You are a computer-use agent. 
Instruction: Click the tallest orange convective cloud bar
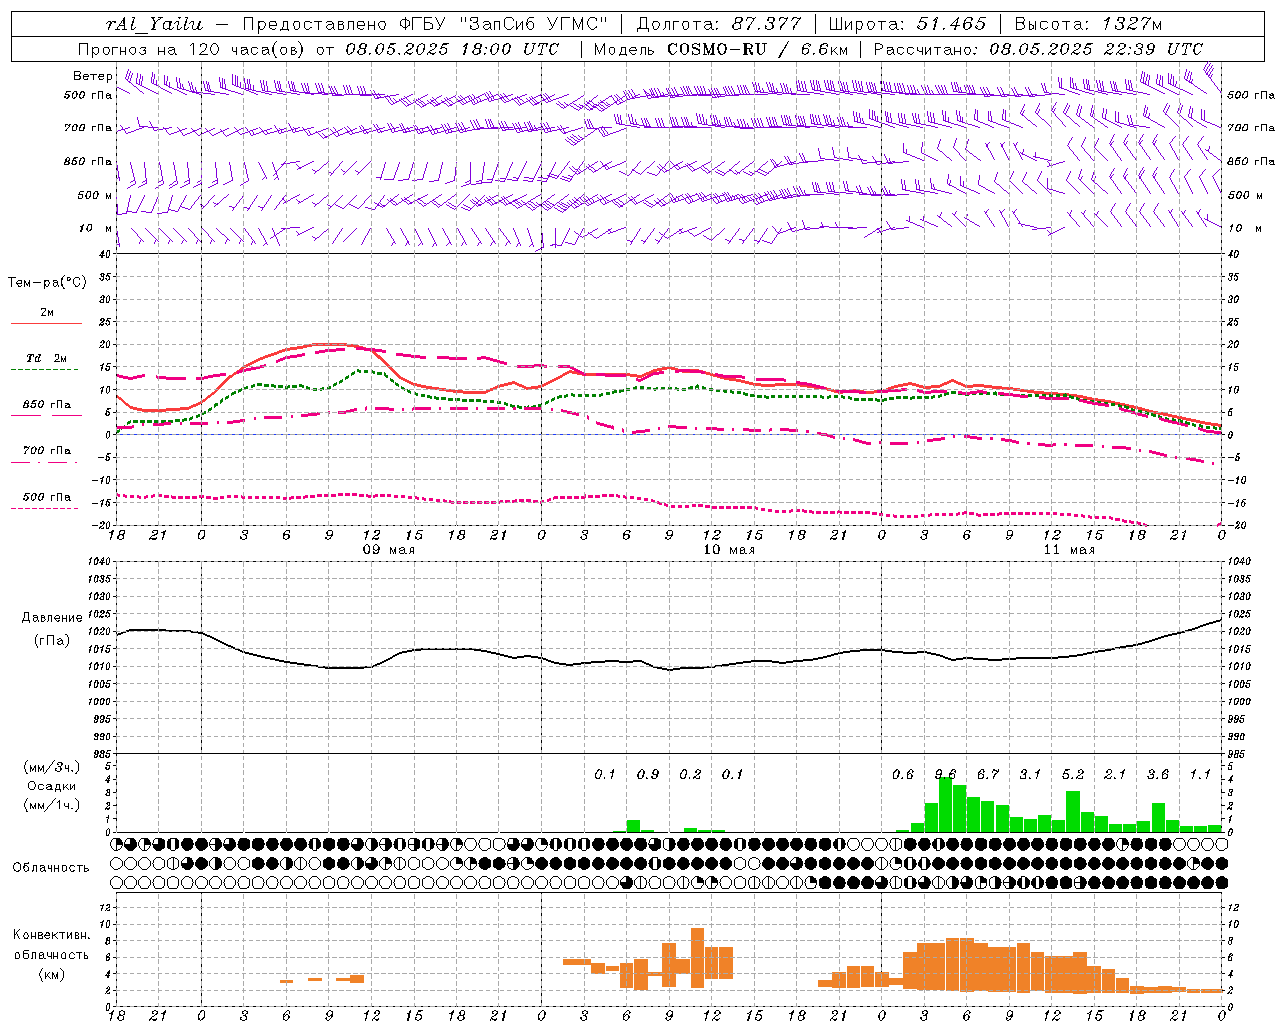coord(697,958)
